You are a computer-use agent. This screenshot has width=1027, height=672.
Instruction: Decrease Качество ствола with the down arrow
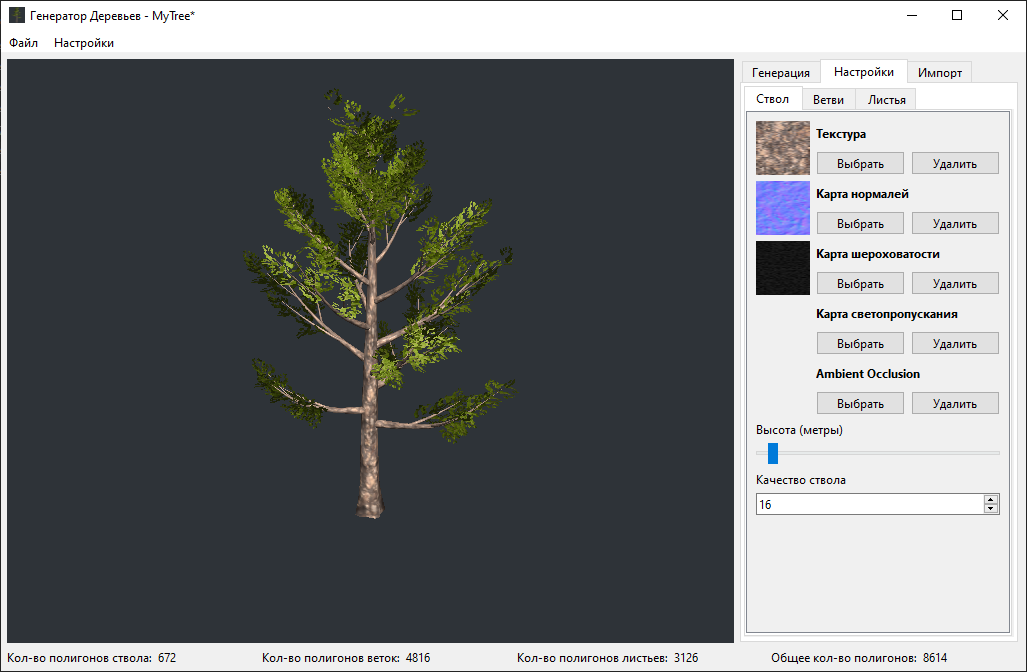[991, 509]
